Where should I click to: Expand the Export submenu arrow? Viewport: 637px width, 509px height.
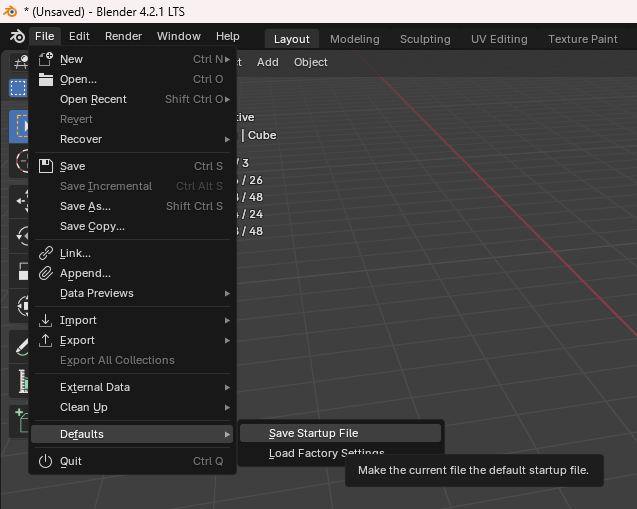click(x=228, y=340)
